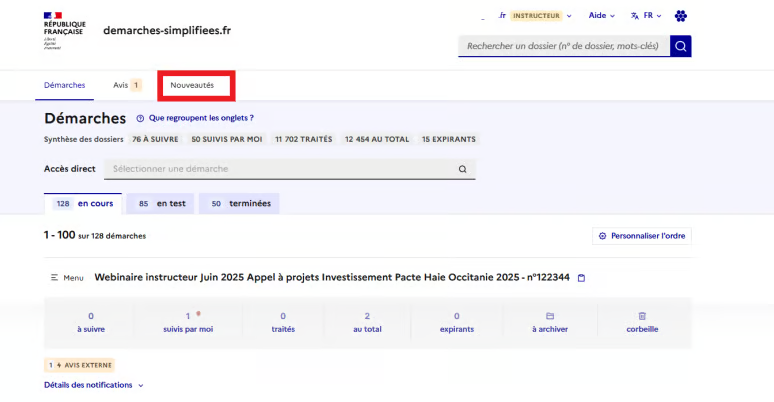The height and width of the screenshot is (402, 774).
Task: Open the 'corbeille' trash bin
Action: point(642,322)
